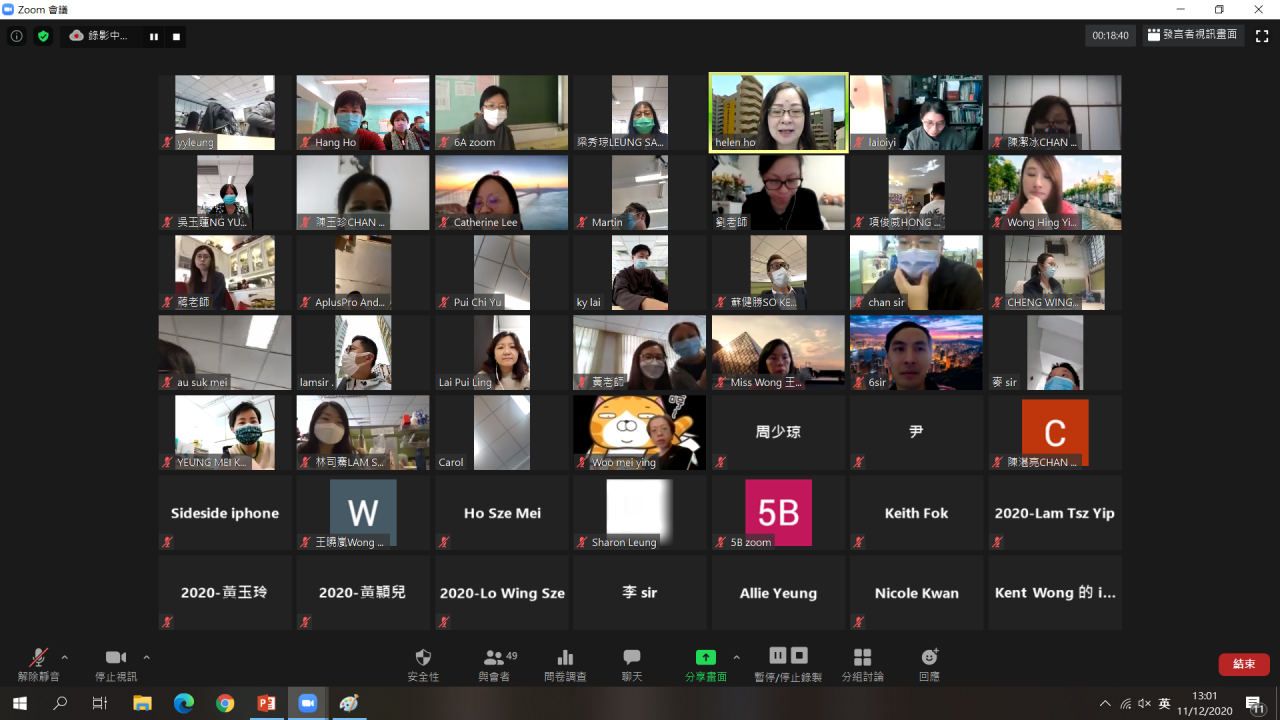Switch to Speaker View (發言者視訊畫面)
1280x720 pixels.
(x=1192, y=35)
